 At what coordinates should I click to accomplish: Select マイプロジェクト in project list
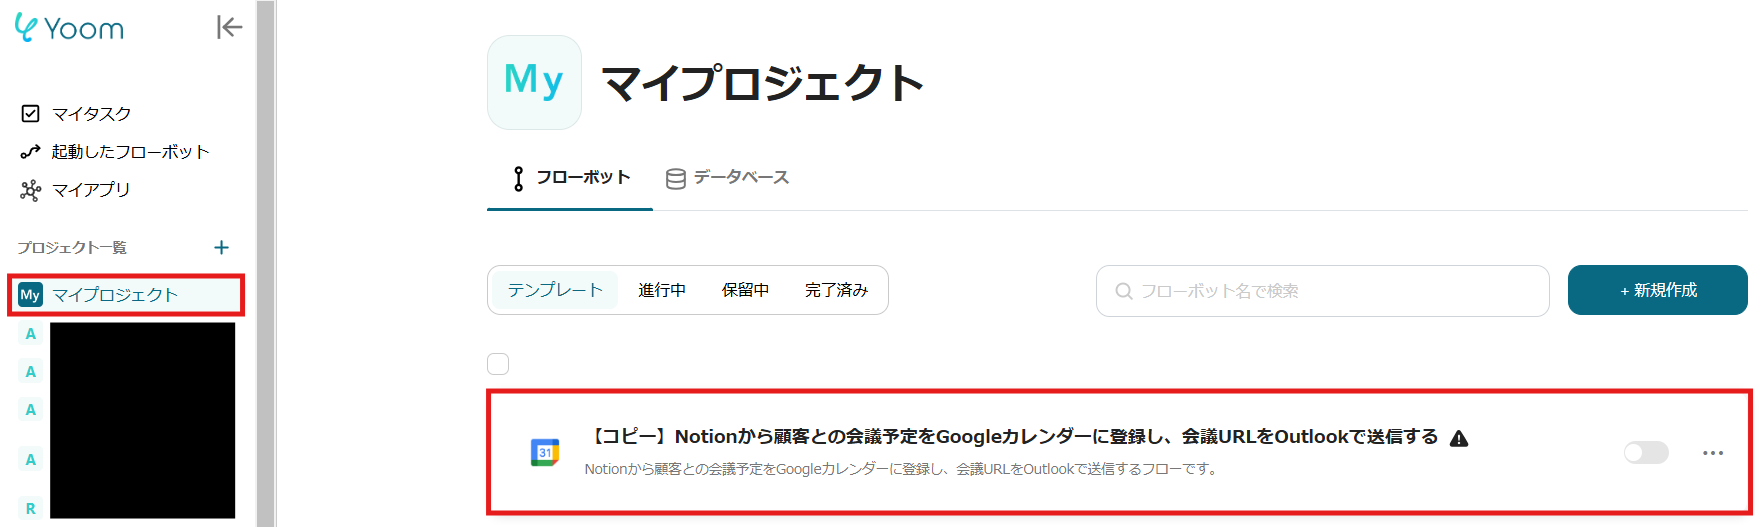pos(126,295)
